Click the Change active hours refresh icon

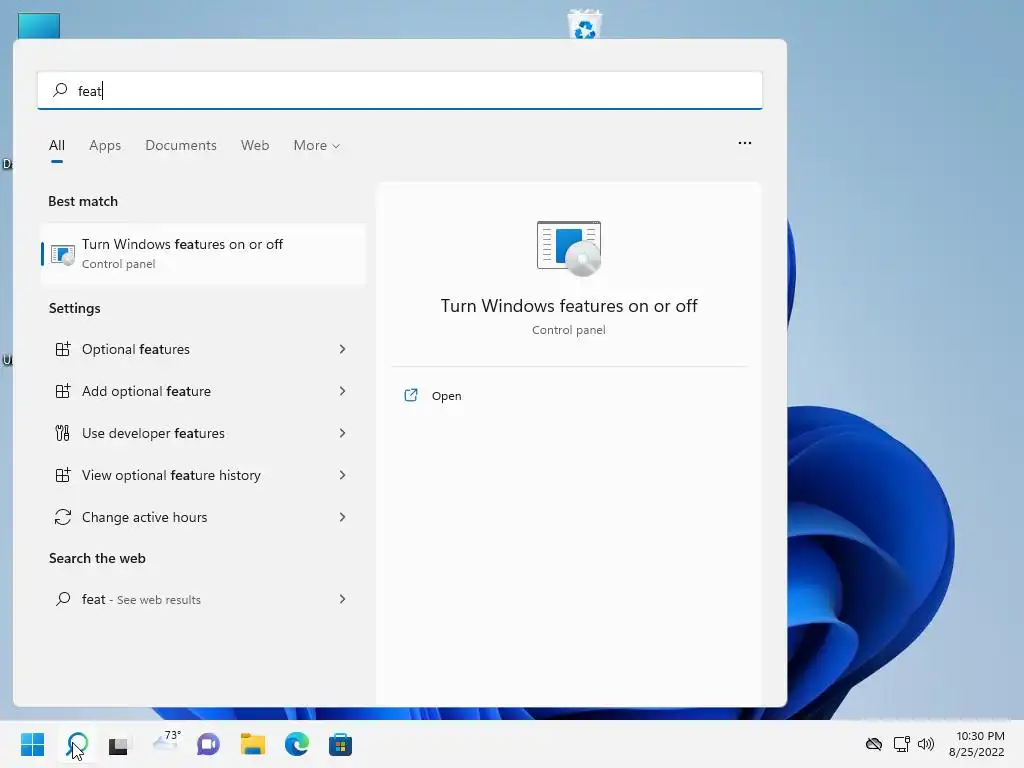(x=63, y=517)
